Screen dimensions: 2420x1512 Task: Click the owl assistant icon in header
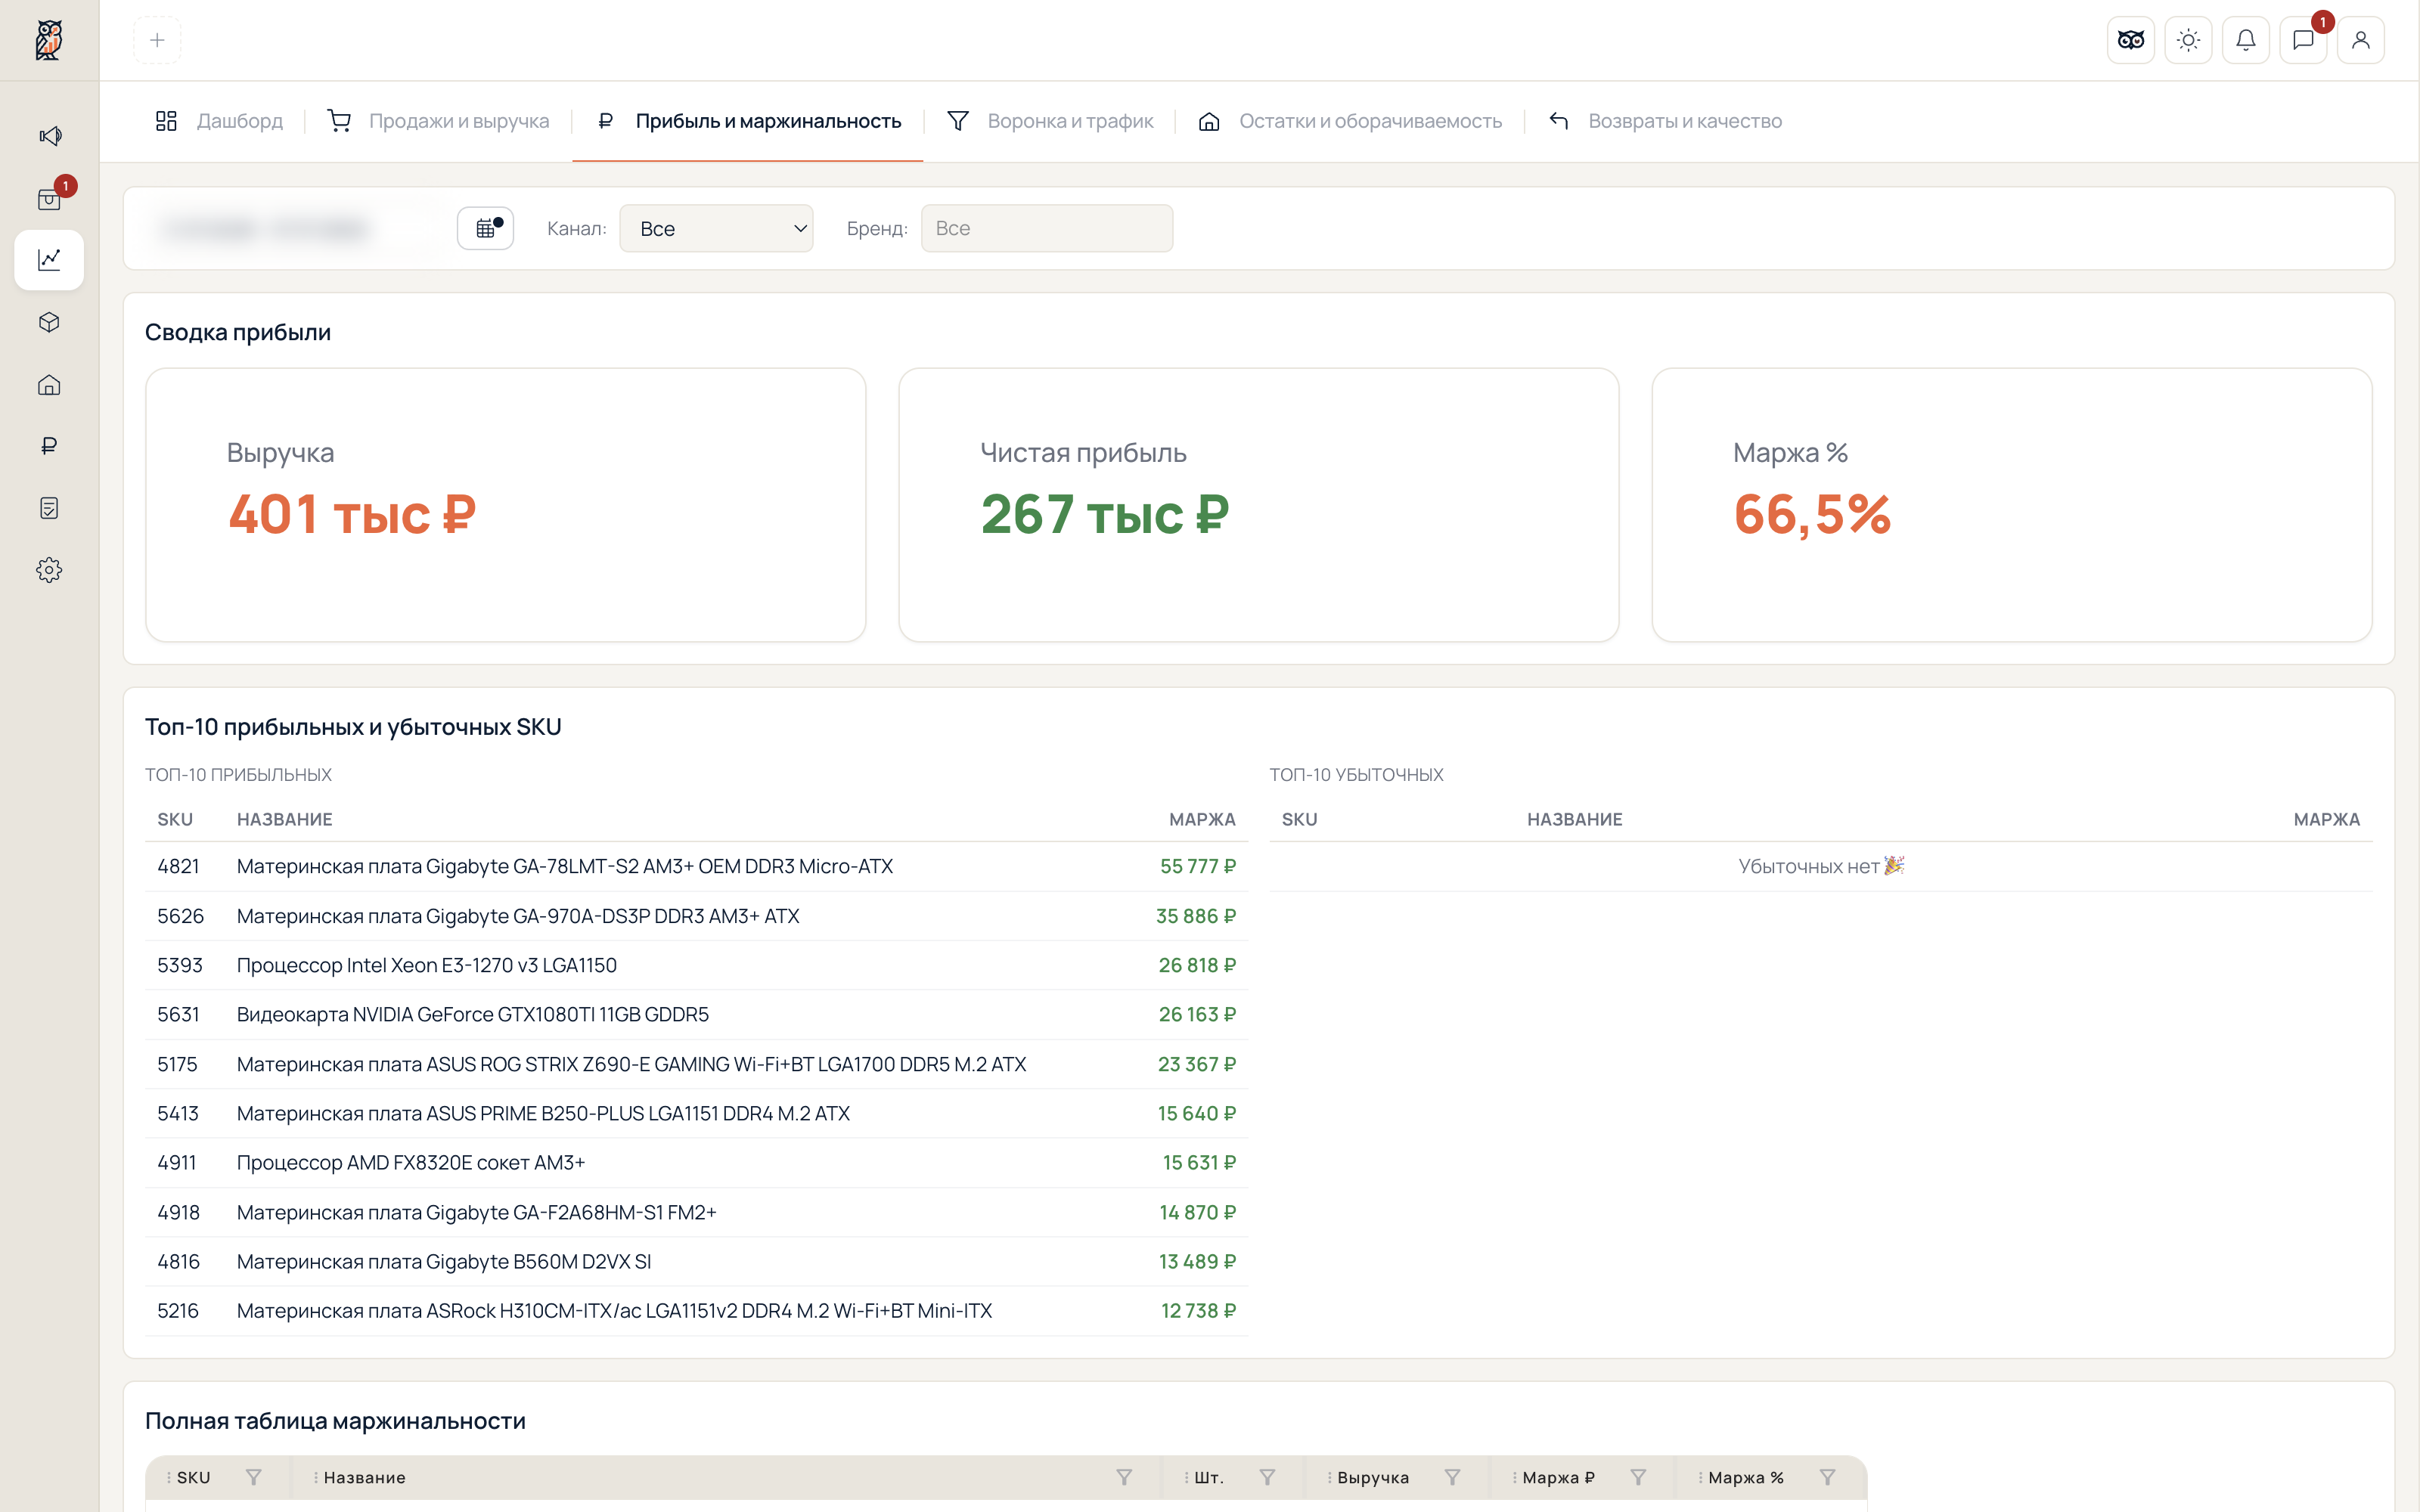[2130, 40]
